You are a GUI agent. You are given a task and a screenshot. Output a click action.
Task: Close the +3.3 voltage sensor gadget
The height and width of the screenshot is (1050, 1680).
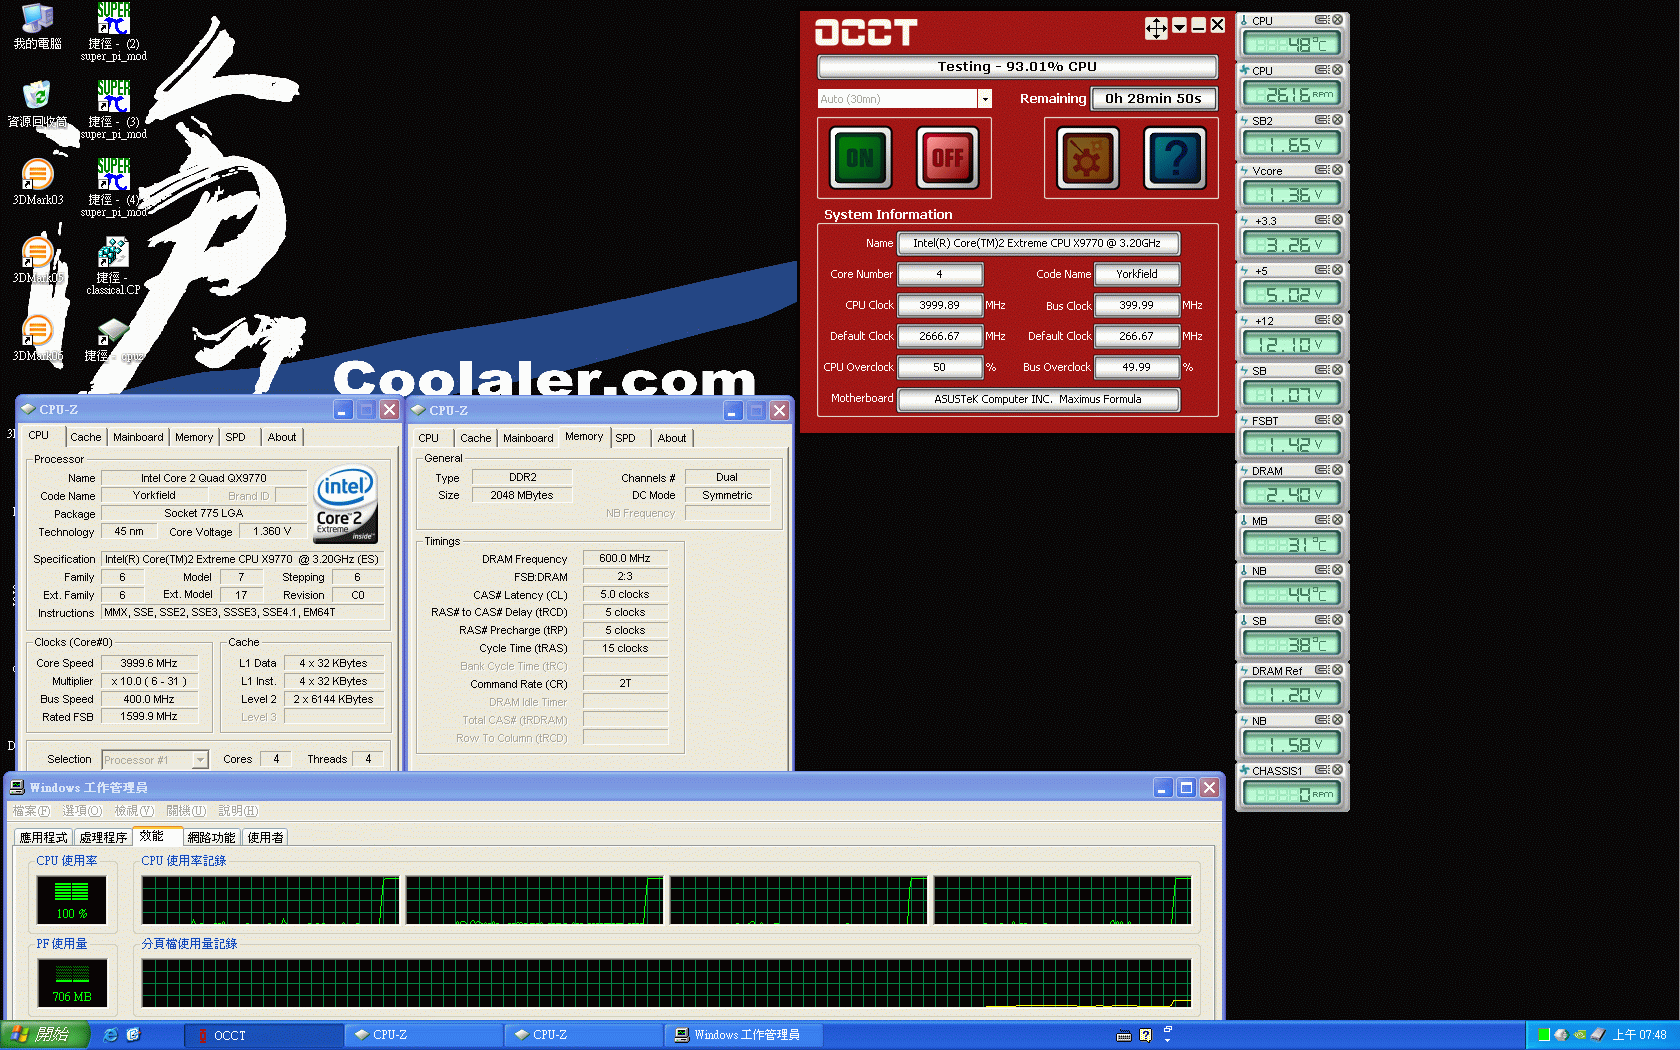pos(1337,220)
